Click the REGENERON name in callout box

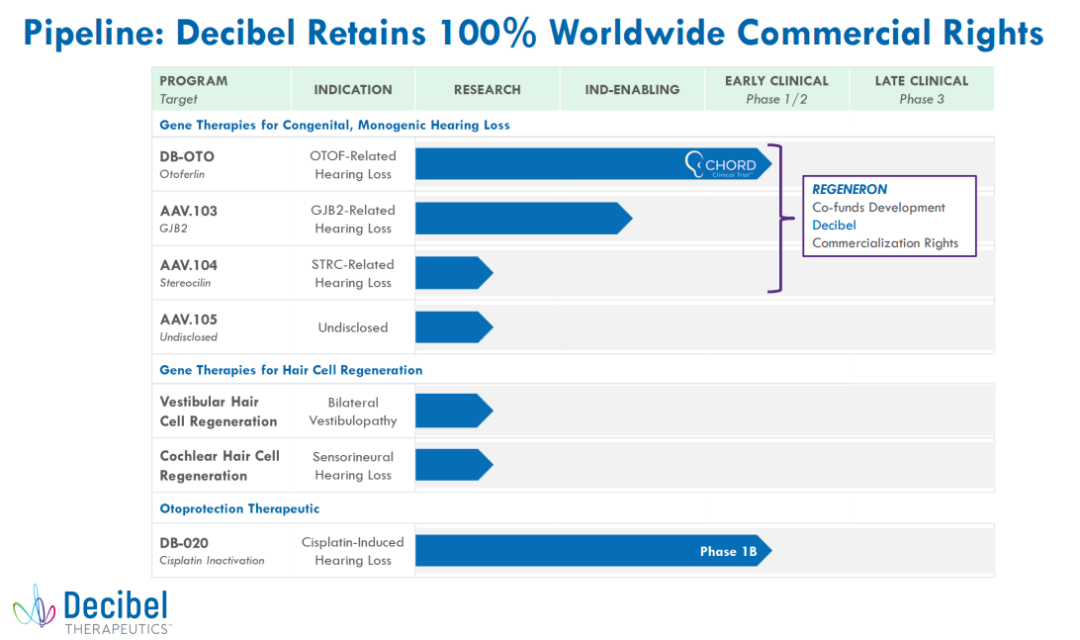(x=849, y=189)
